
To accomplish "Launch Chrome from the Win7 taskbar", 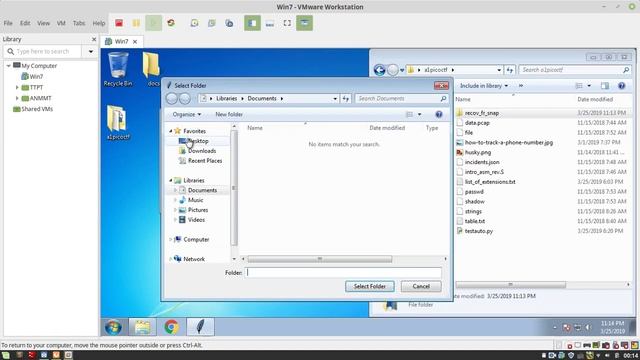I will [171, 327].
